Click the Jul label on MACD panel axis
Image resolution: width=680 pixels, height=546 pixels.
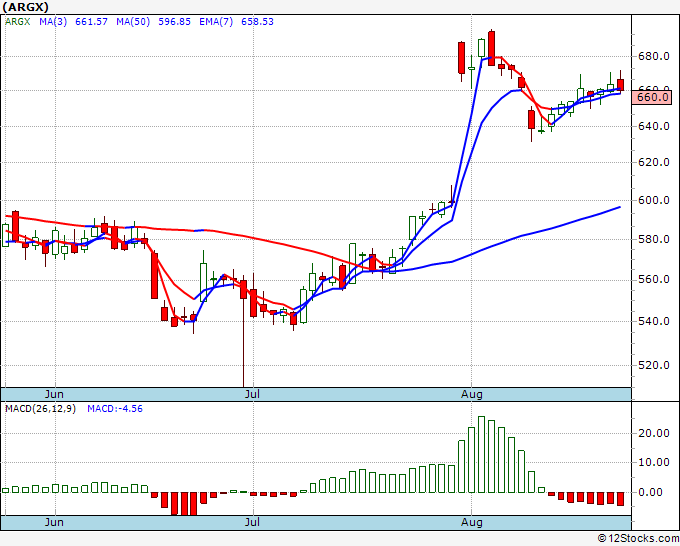point(252,522)
